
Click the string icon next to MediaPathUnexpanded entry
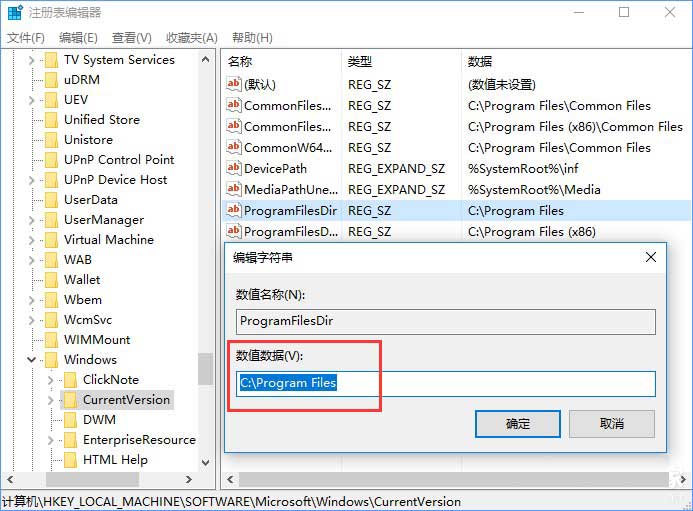pyautogui.click(x=234, y=189)
